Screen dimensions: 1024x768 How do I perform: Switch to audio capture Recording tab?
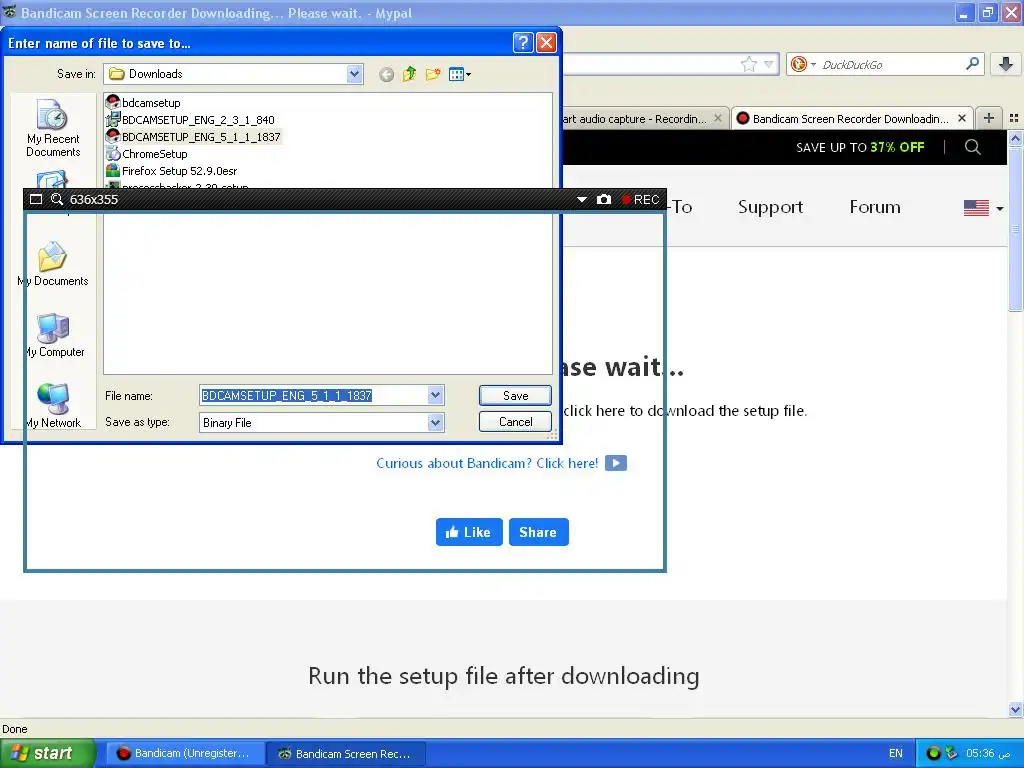point(637,119)
